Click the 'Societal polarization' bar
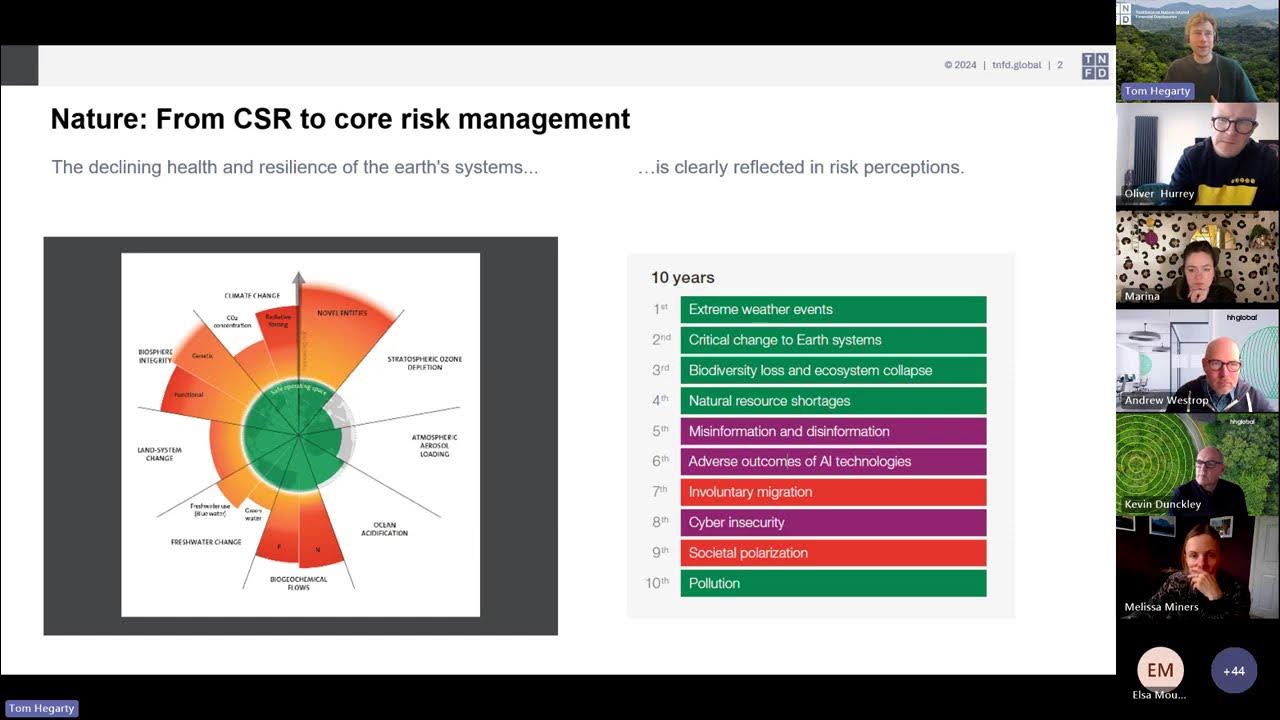Viewport: 1280px width, 720px height. pos(833,553)
